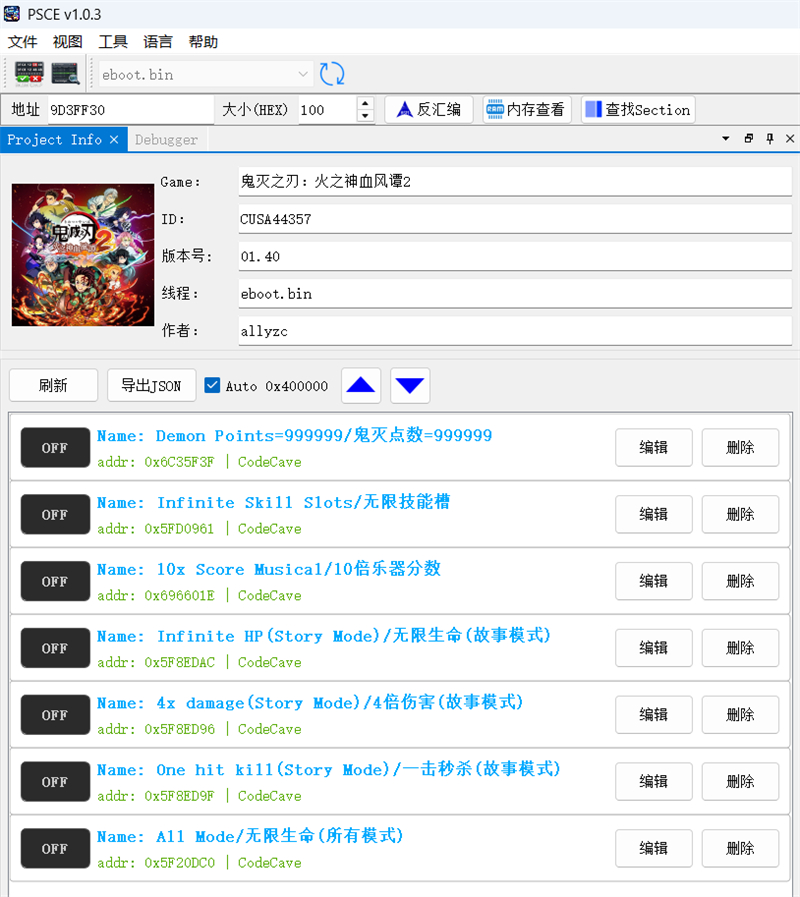
Task: Enable the Infinite HP (Story Mode) cheat
Action: (x=54, y=648)
